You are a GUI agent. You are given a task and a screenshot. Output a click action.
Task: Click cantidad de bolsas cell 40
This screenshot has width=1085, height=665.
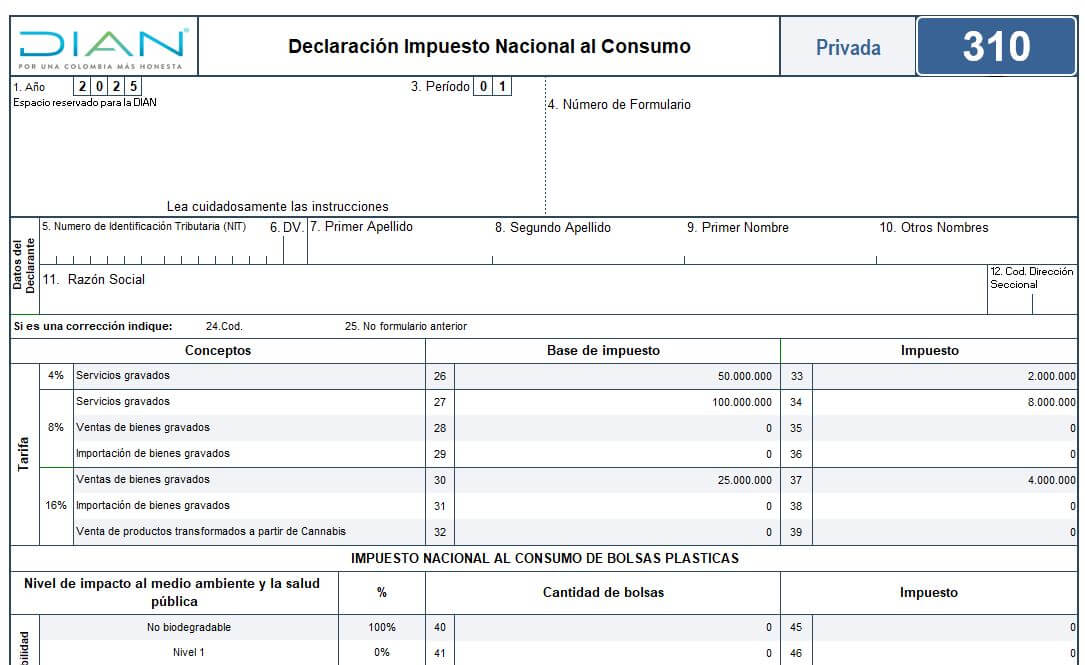click(617, 628)
